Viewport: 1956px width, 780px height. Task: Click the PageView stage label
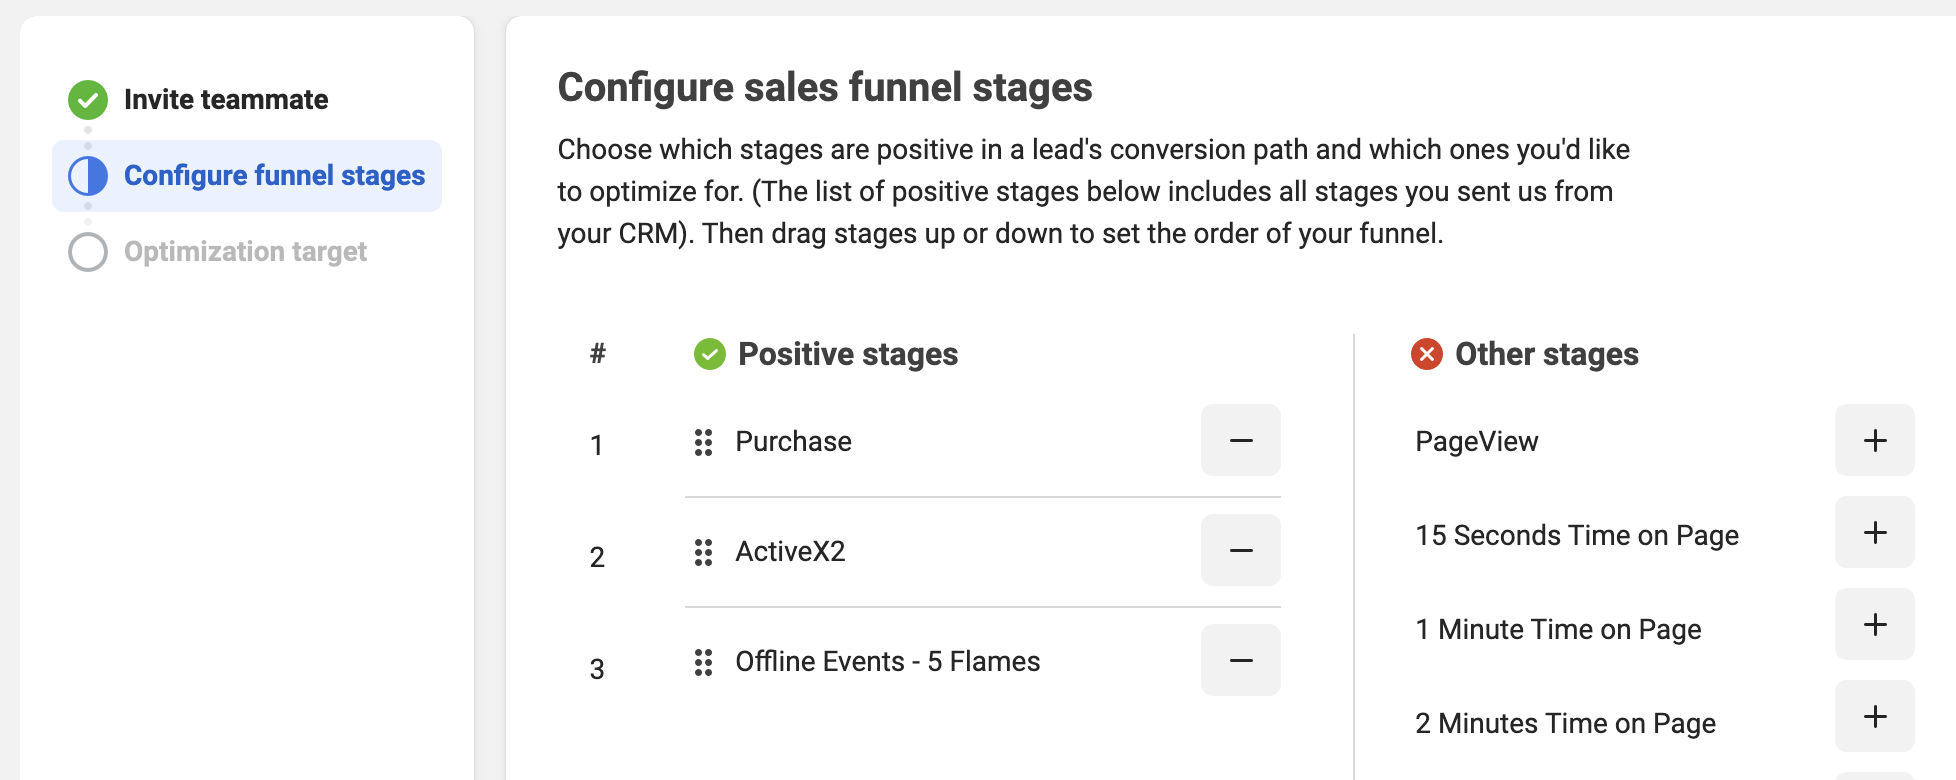point(1476,442)
